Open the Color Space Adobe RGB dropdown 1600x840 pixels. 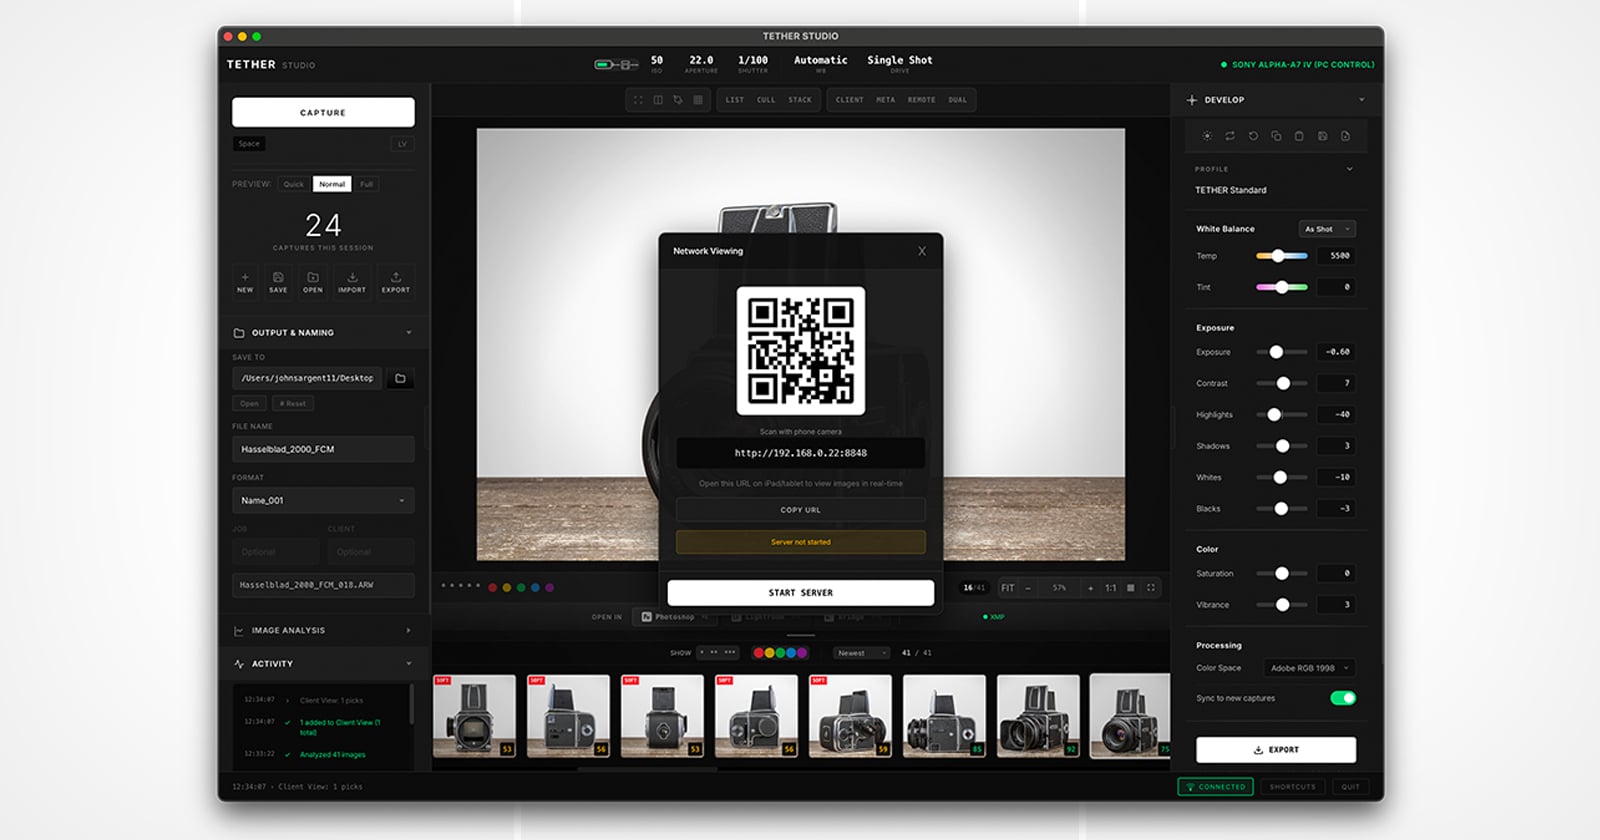[x=1310, y=668]
